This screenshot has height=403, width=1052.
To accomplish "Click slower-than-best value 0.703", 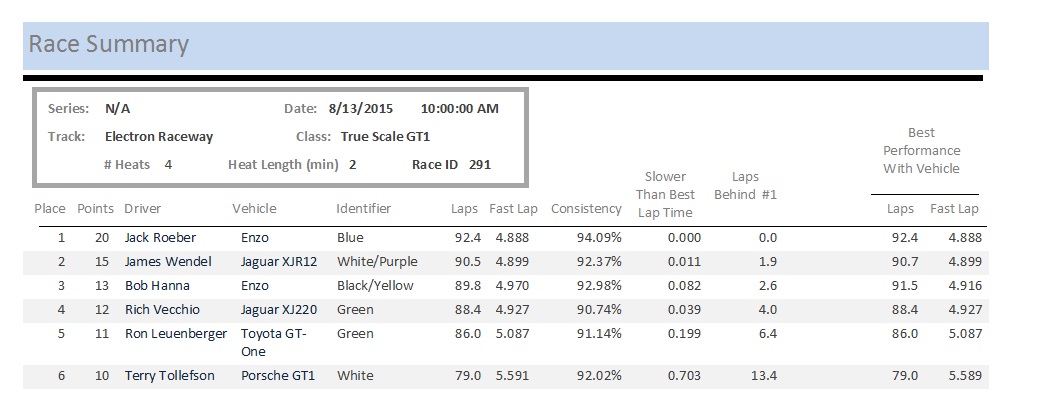I will pos(684,376).
